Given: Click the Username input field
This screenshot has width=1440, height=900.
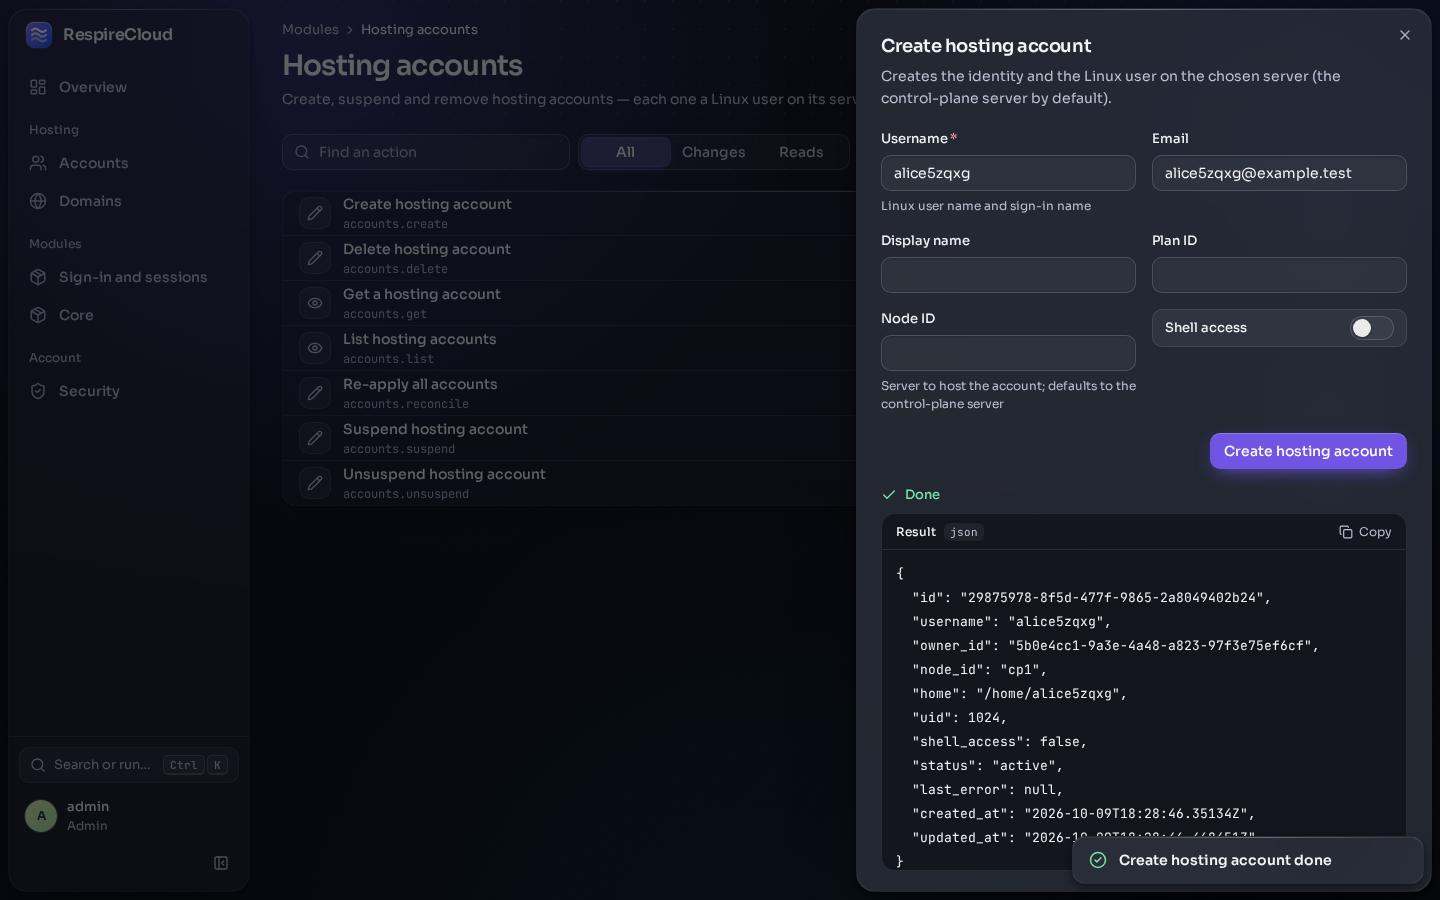Looking at the screenshot, I should pyautogui.click(x=1008, y=173).
